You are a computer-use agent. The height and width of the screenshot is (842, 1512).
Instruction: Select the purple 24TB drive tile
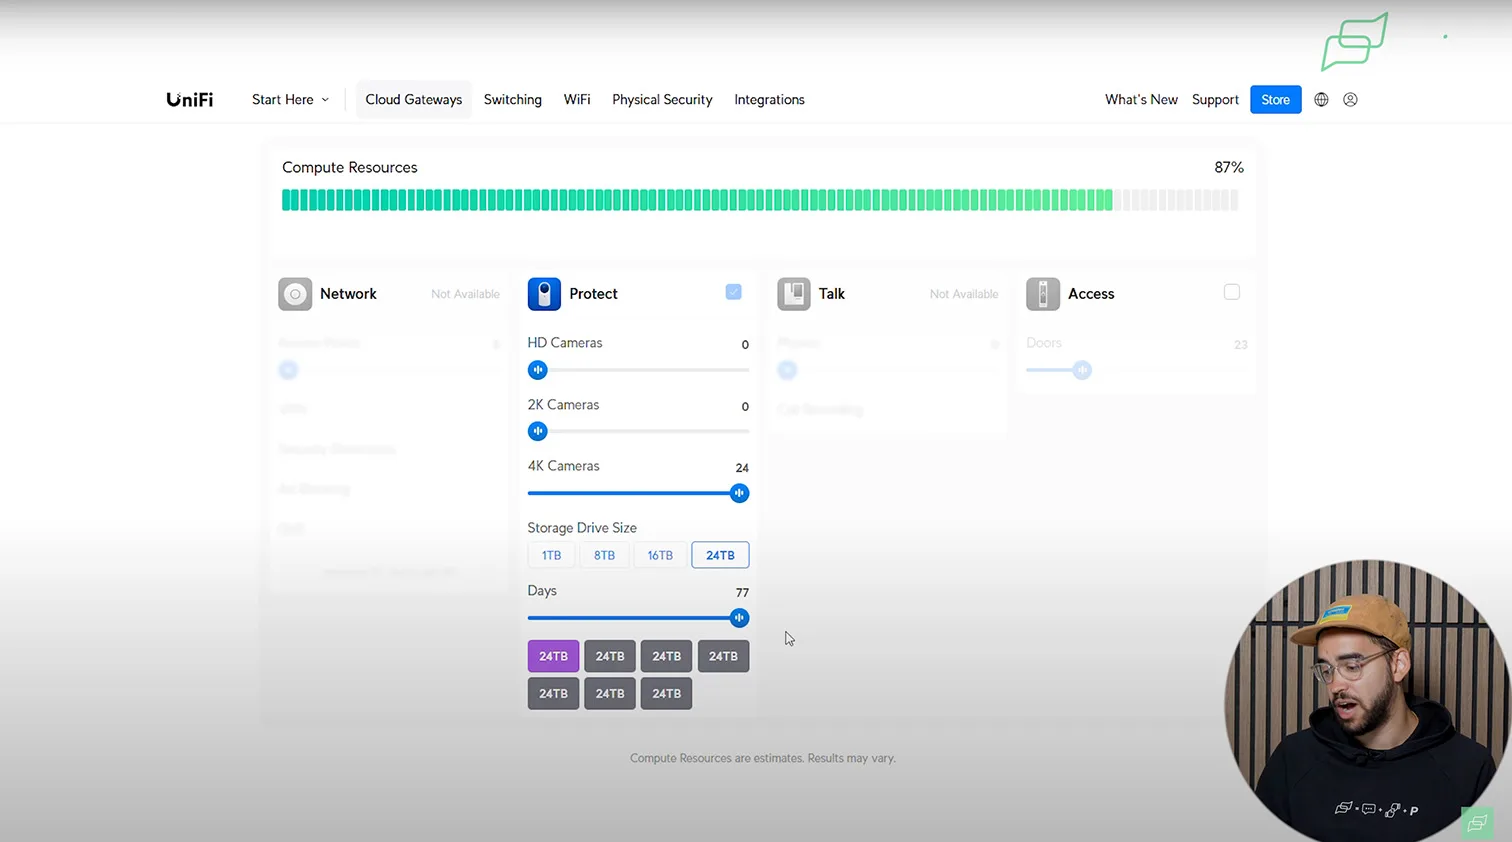click(x=553, y=656)
